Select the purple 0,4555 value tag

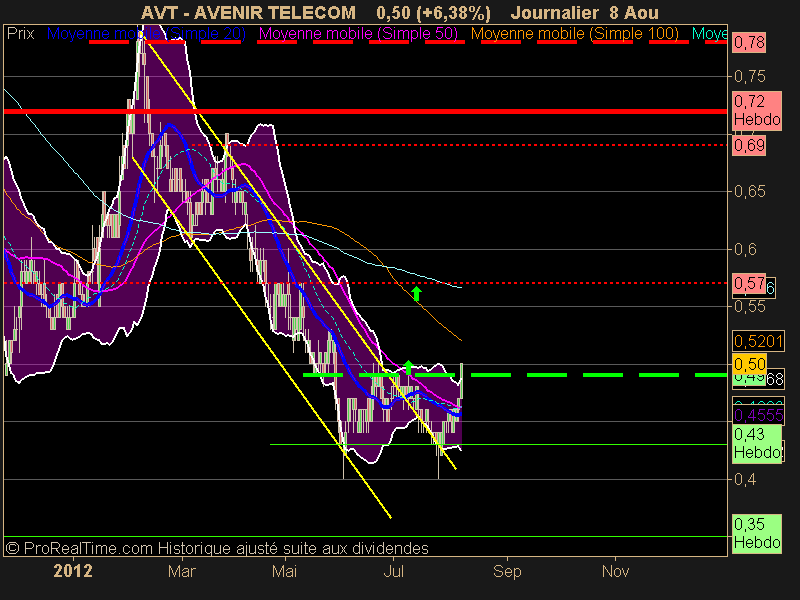click(x=758, y=415)
